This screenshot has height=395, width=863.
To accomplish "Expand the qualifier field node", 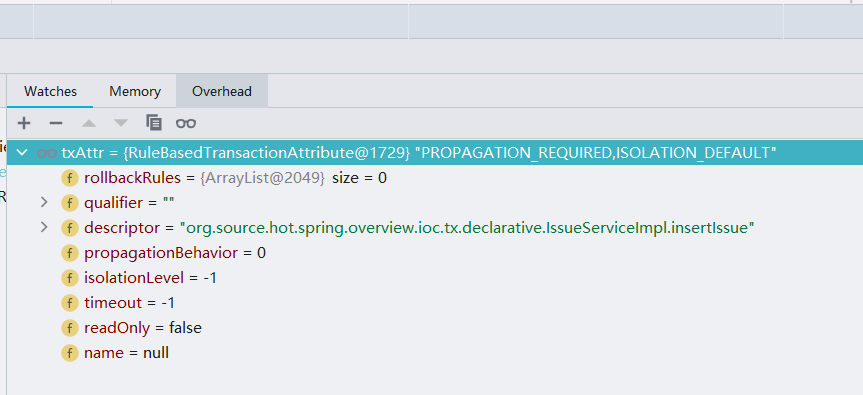I will [x=45, y=202].
